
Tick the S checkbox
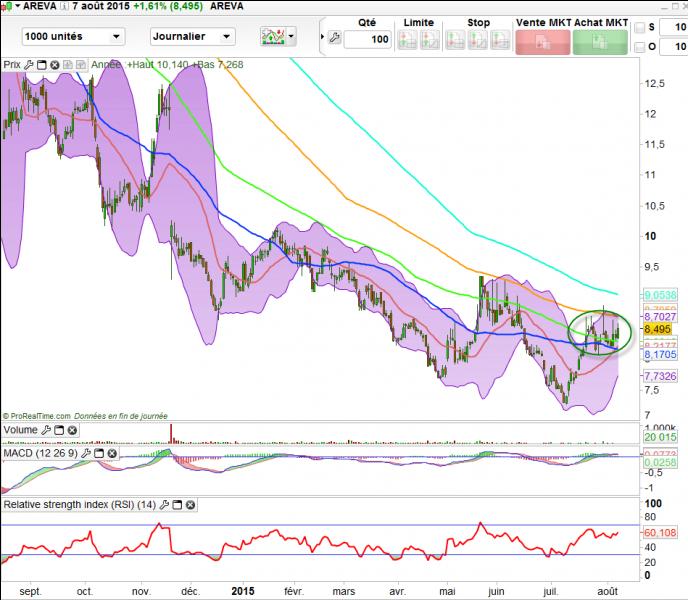(x=640, y=28)
